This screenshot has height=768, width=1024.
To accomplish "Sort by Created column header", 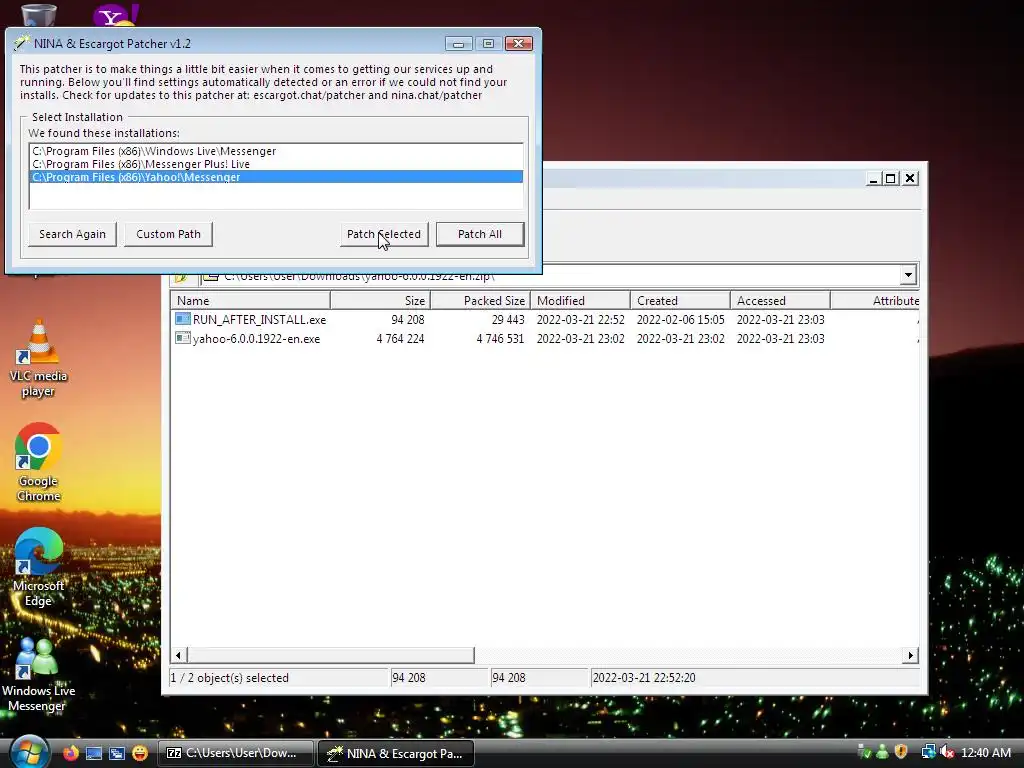I will (680, 300).
